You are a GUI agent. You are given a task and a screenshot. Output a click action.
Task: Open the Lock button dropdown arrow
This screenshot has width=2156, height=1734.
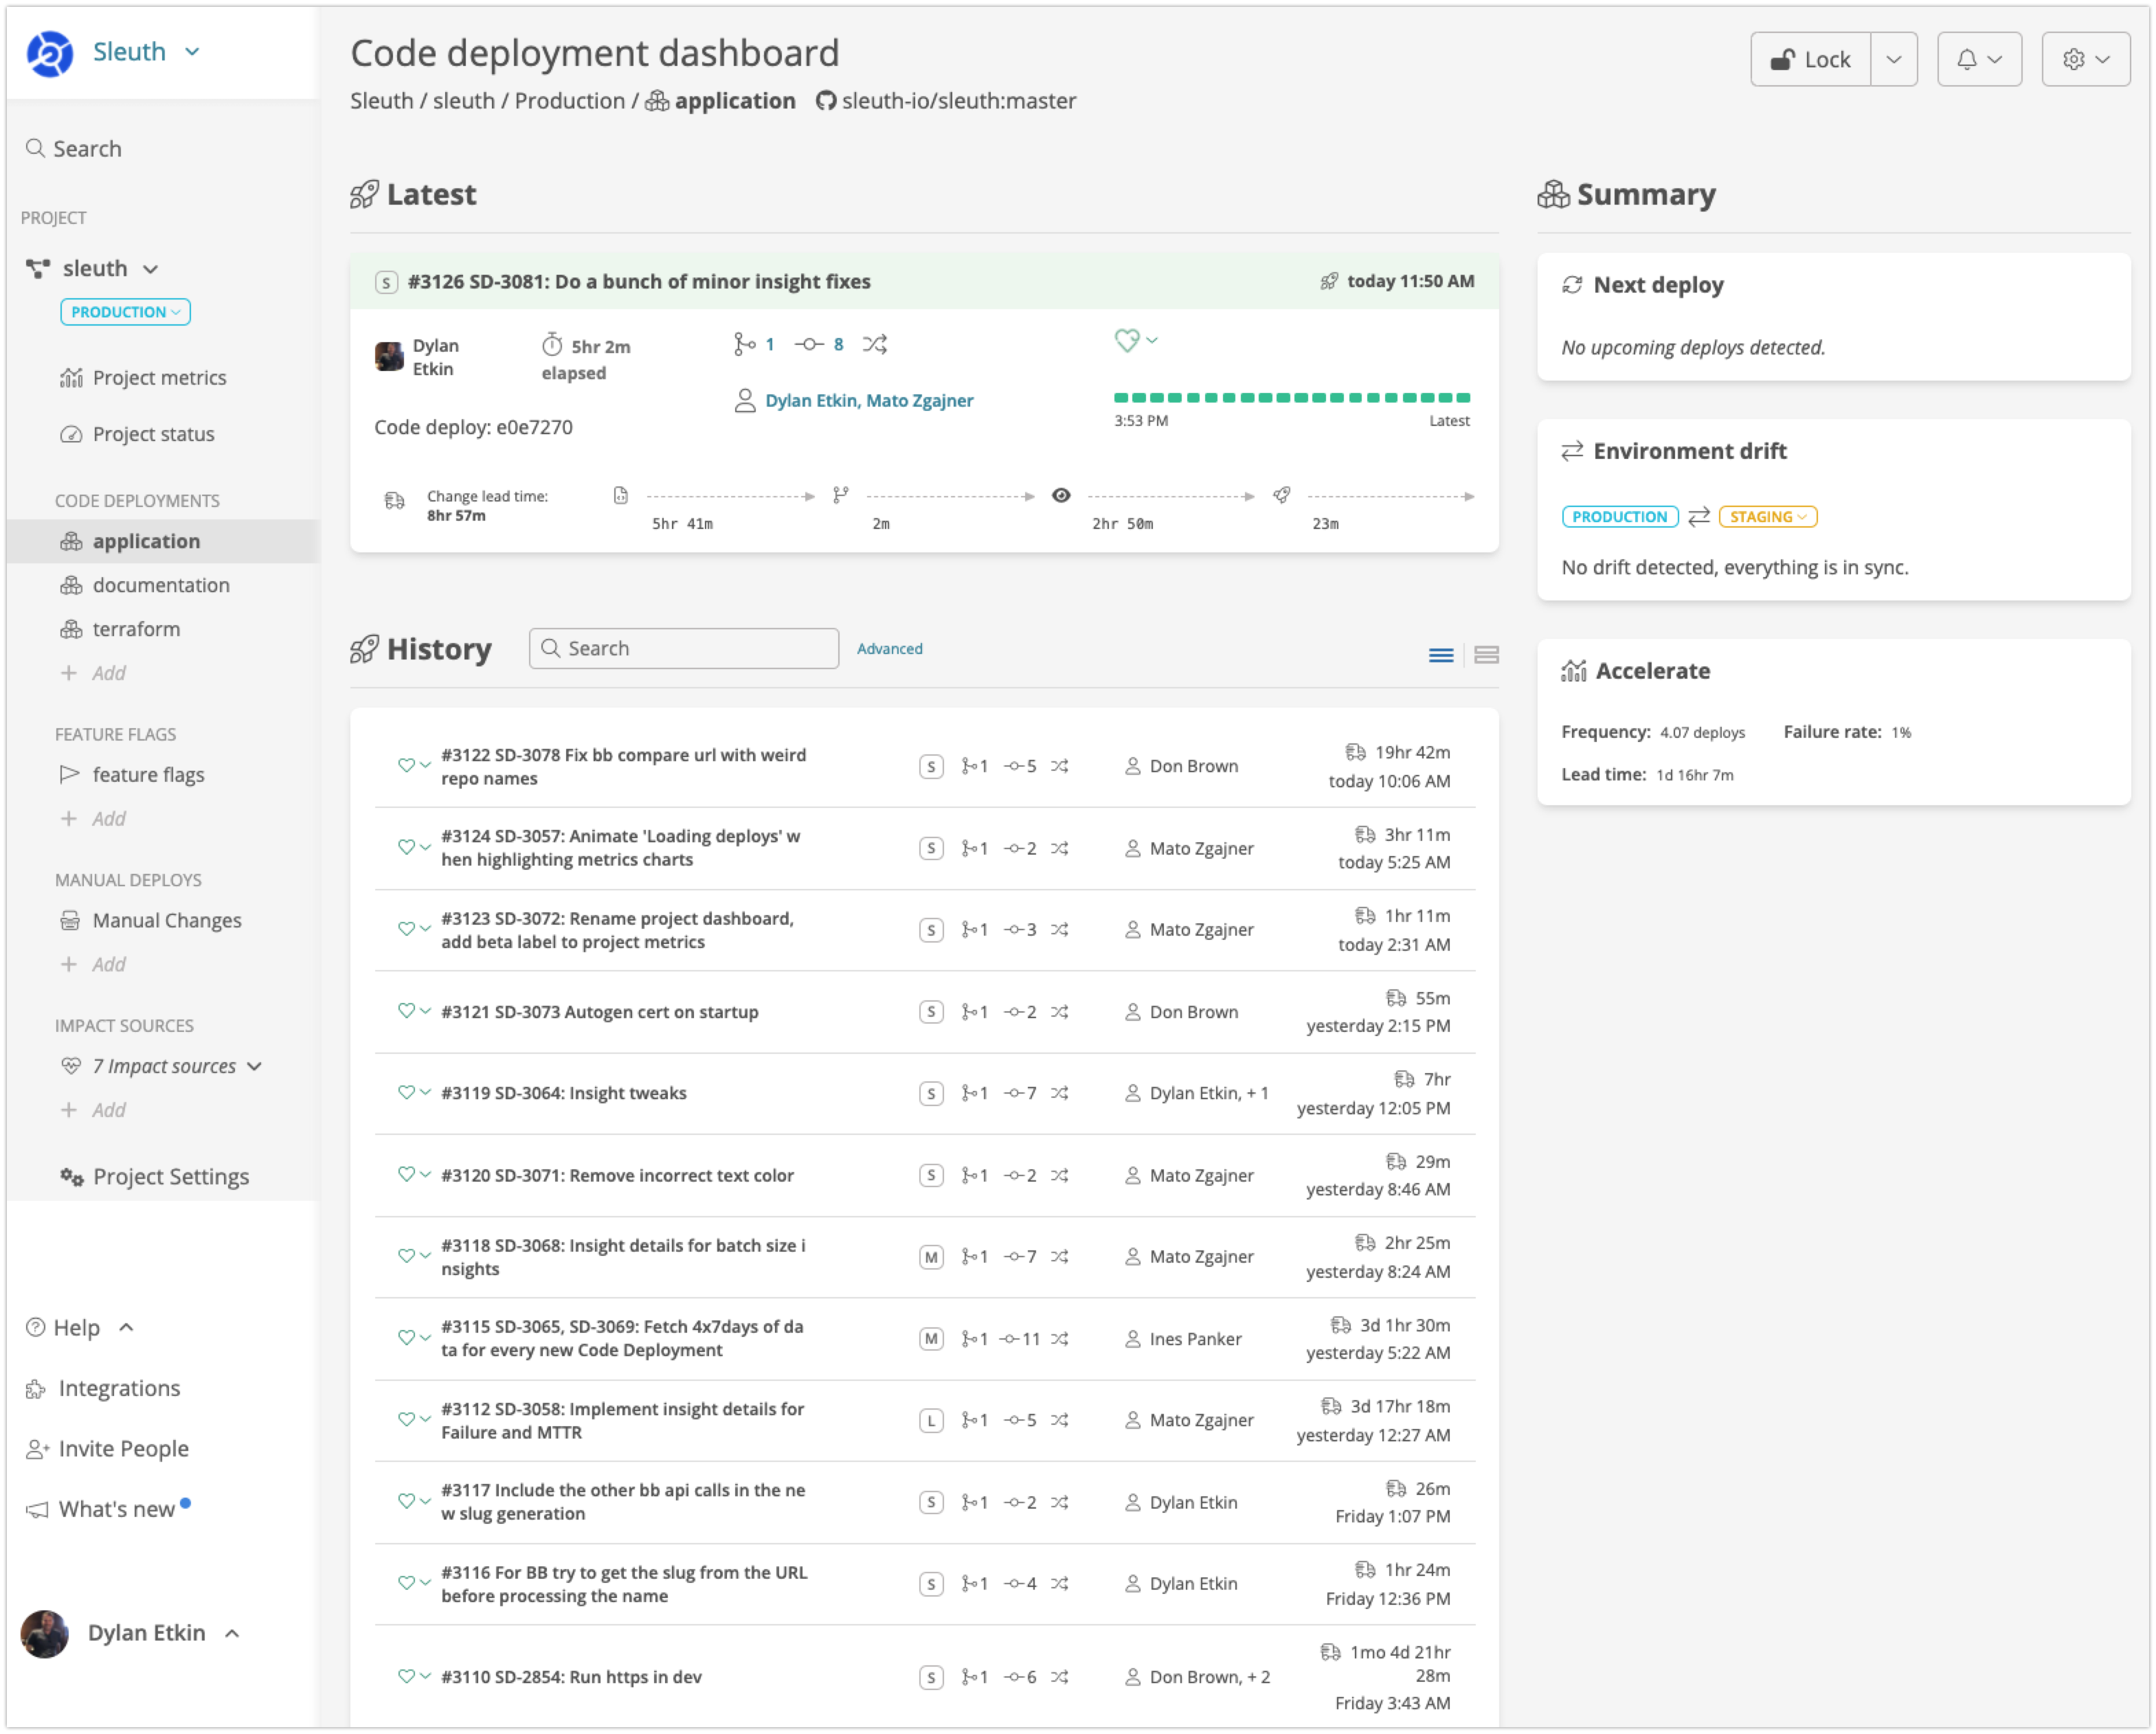tap(1894, 60)
